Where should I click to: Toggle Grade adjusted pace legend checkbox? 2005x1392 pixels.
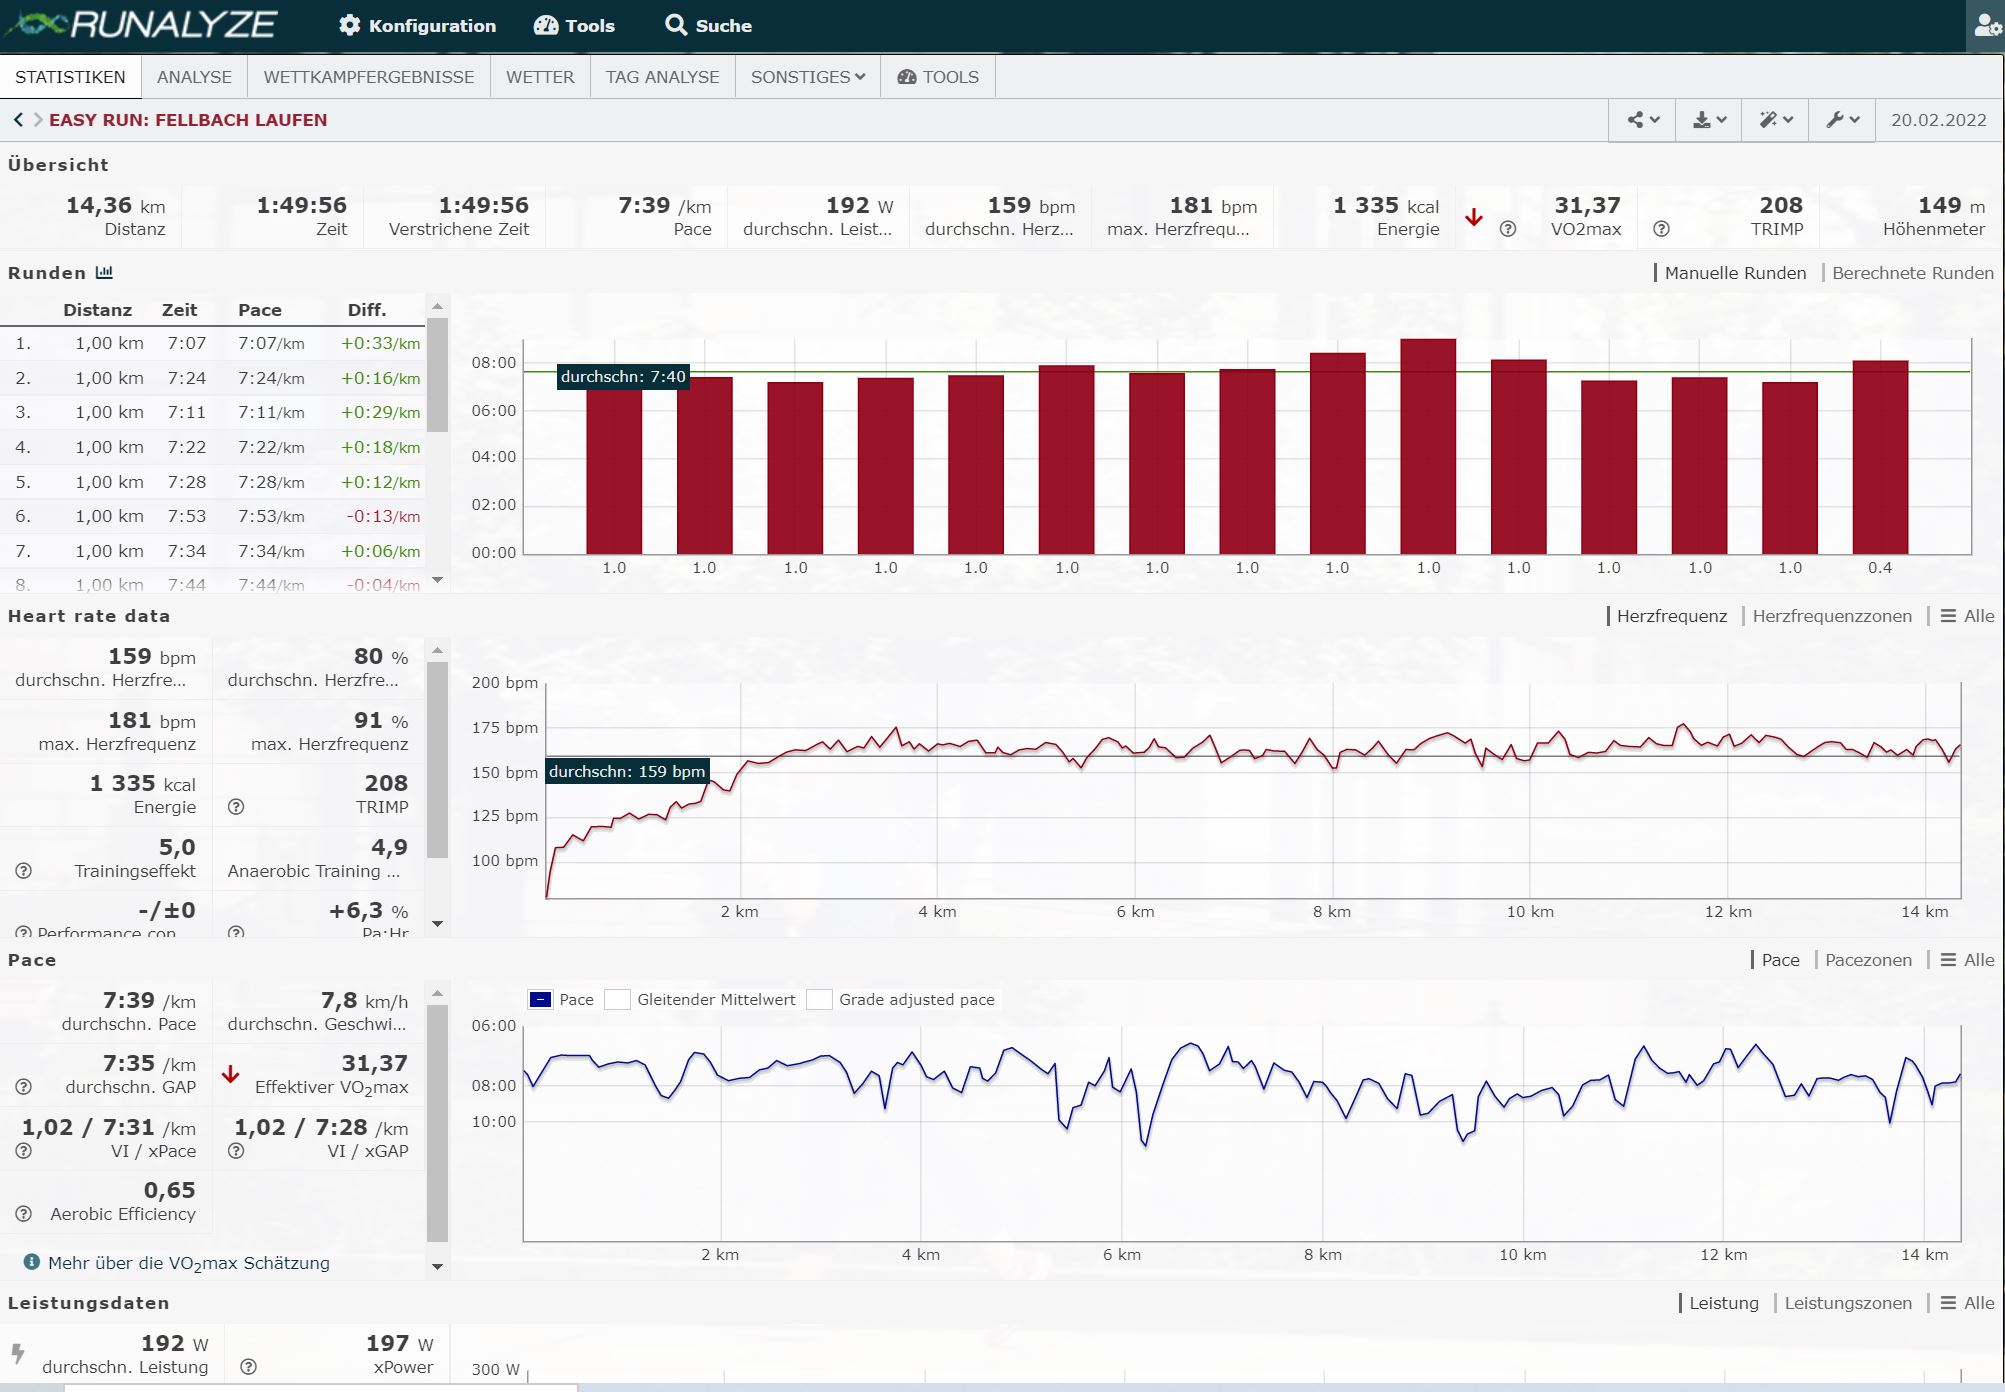click(x=819, y=1000)
